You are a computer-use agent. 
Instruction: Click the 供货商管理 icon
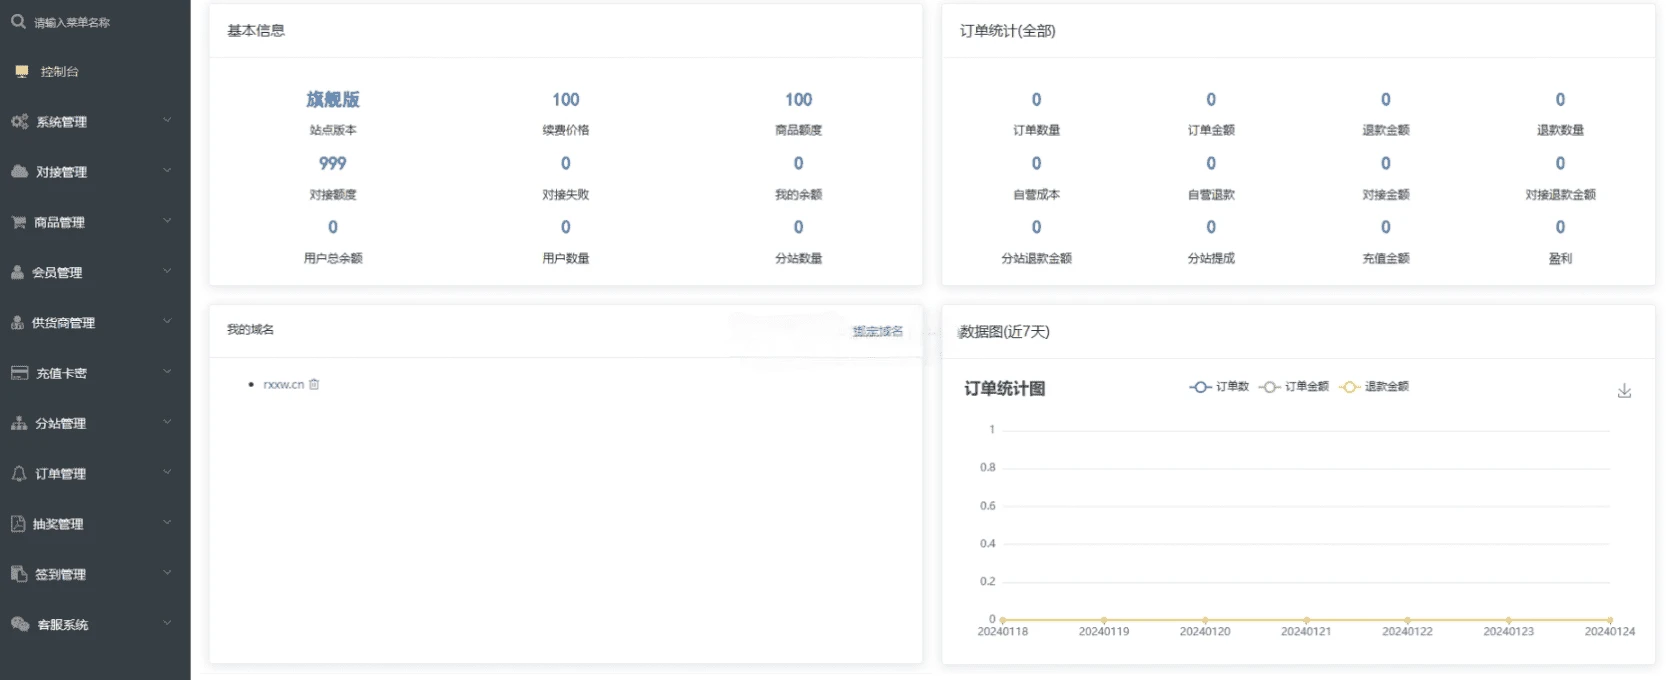click(x=17, y=323)
